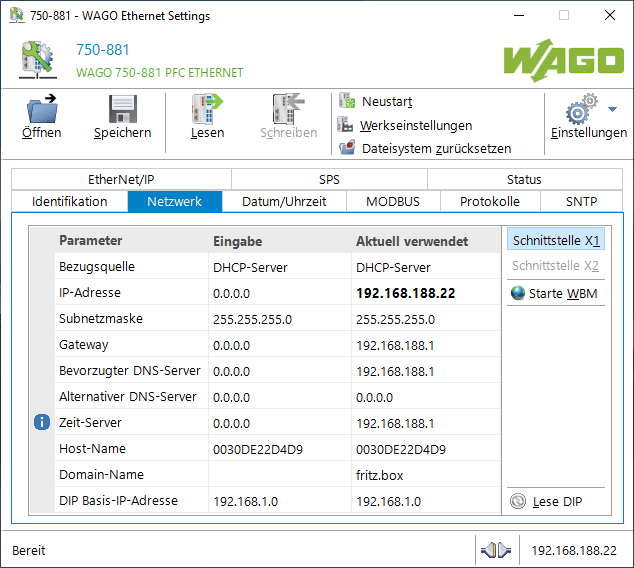Click the Lese DIP button

click(555, 501)
